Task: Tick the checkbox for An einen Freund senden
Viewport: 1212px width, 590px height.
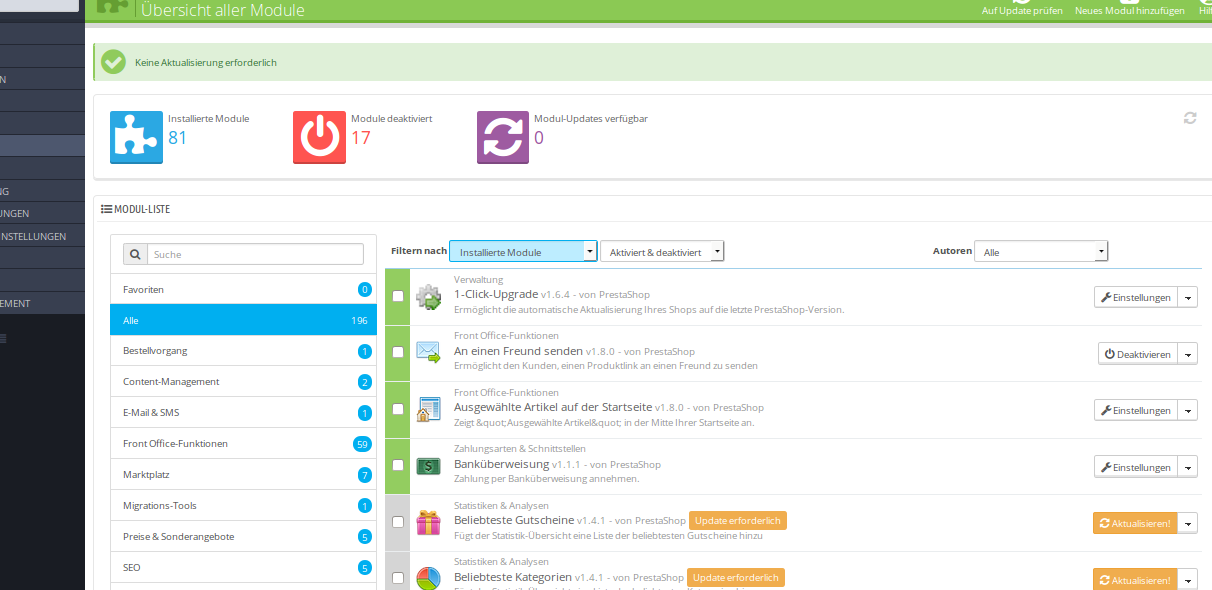Action: pyautogui.click(x=398, y=352)
